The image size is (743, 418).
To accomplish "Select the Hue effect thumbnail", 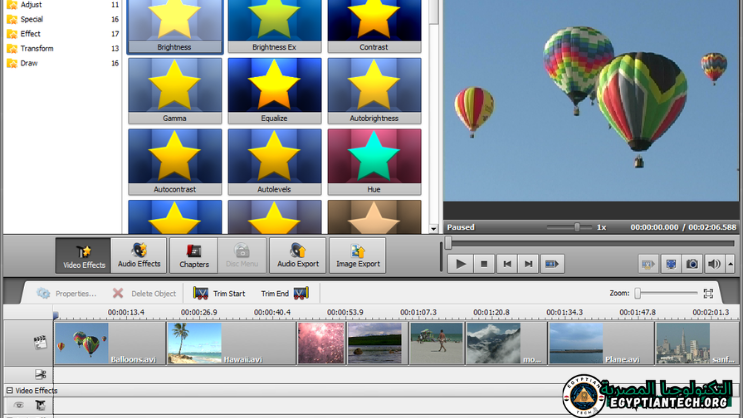I will point(374,162).
